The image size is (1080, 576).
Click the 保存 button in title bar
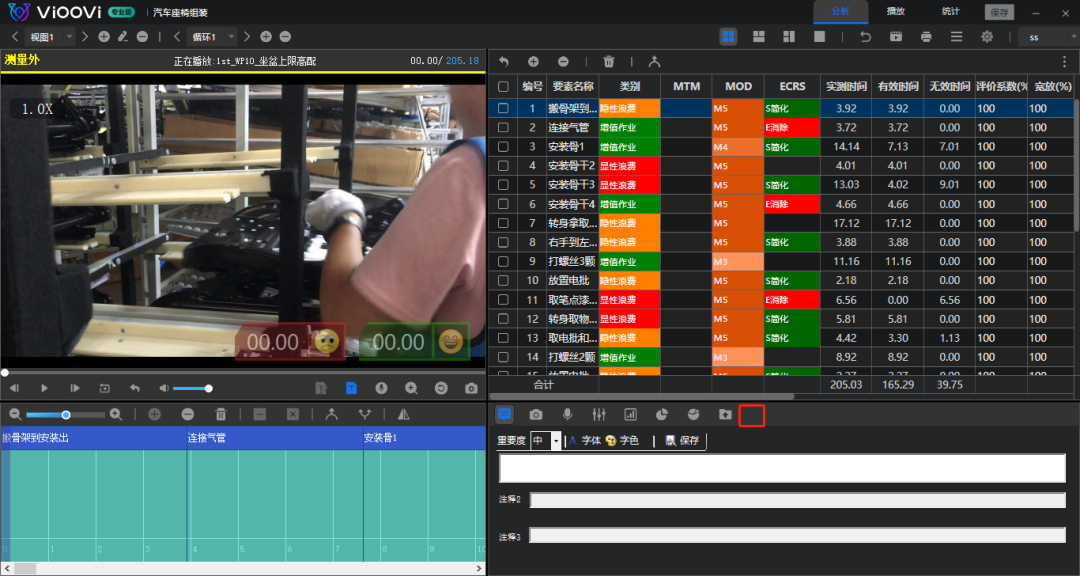999,12
